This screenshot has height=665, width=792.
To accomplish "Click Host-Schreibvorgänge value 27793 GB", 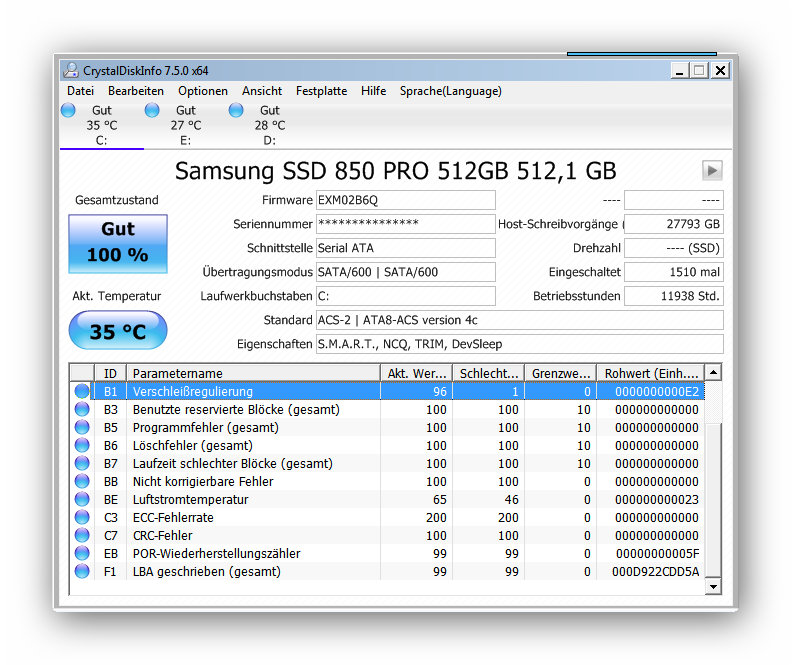I will [674, 224].
